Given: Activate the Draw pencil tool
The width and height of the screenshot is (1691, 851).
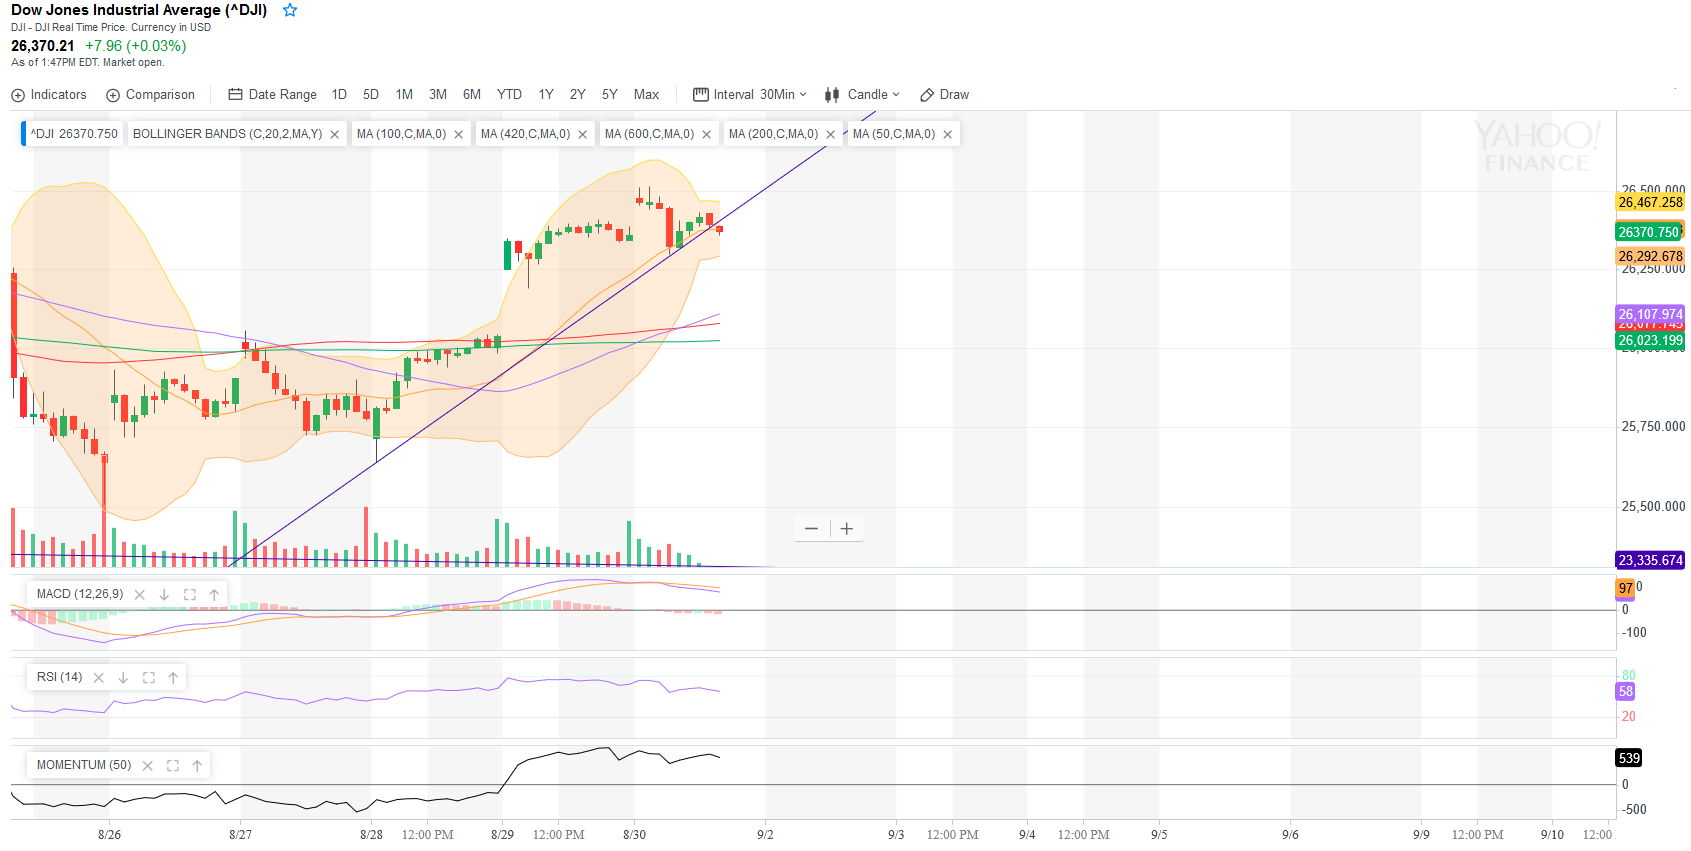Looking at the screenshot, I should click(x=944, y=95).
